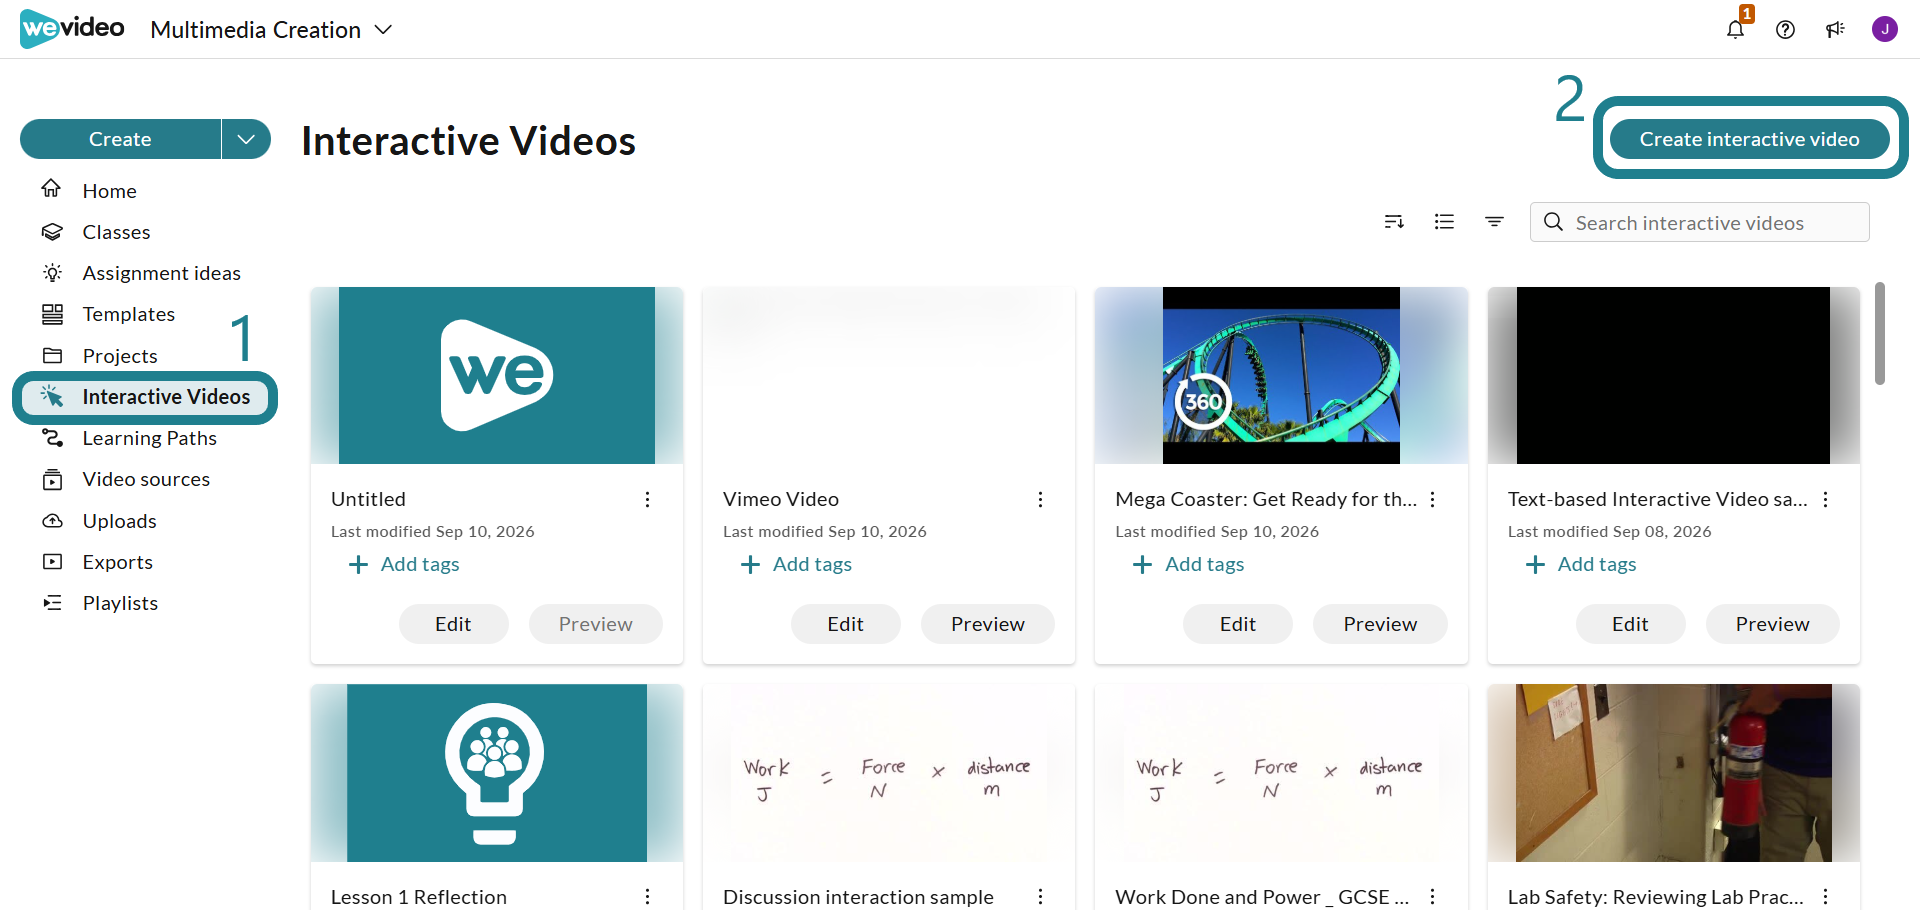This screenshot has height=910, width=1920.
Task: Click the Exports icon
Action: (x=52, y=562)
